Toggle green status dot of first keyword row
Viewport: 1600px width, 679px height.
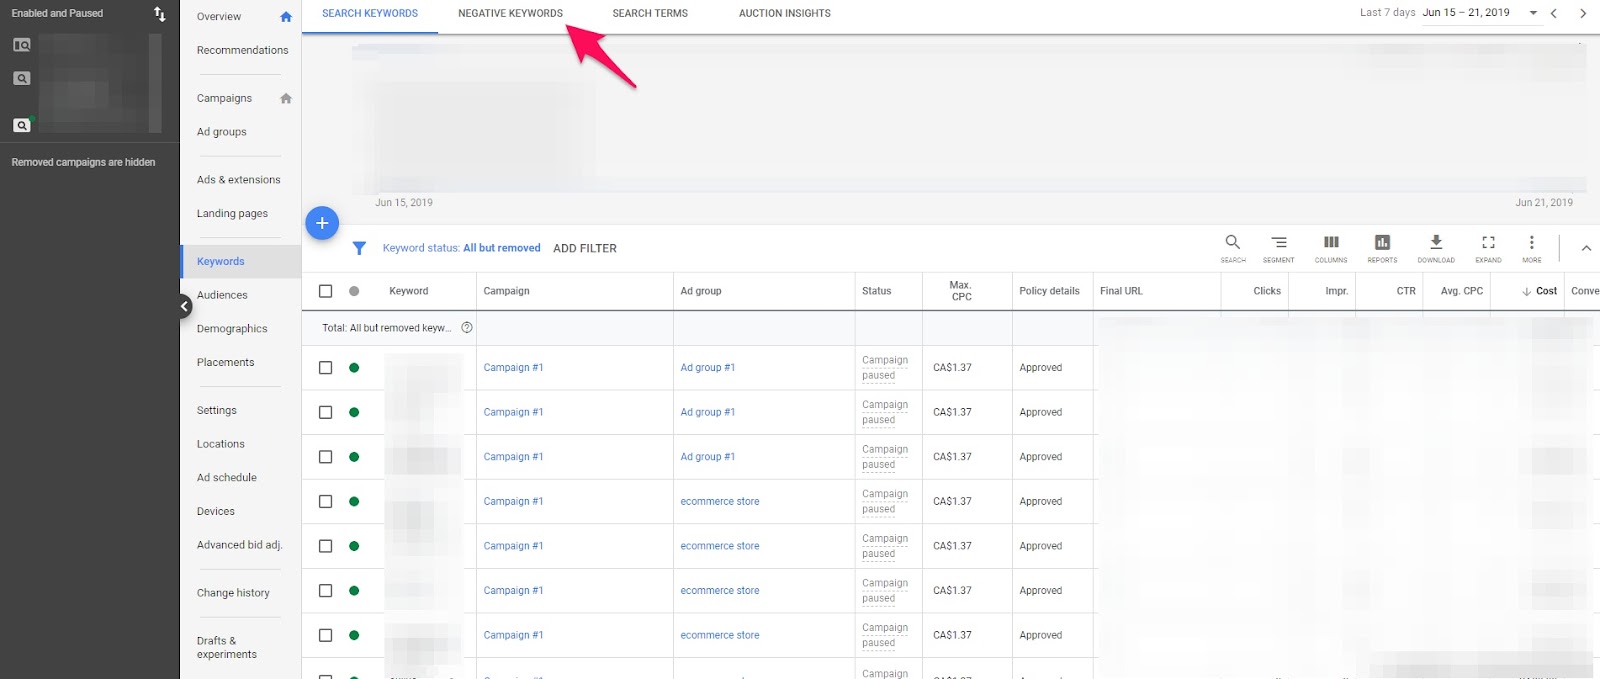[354, 368]
